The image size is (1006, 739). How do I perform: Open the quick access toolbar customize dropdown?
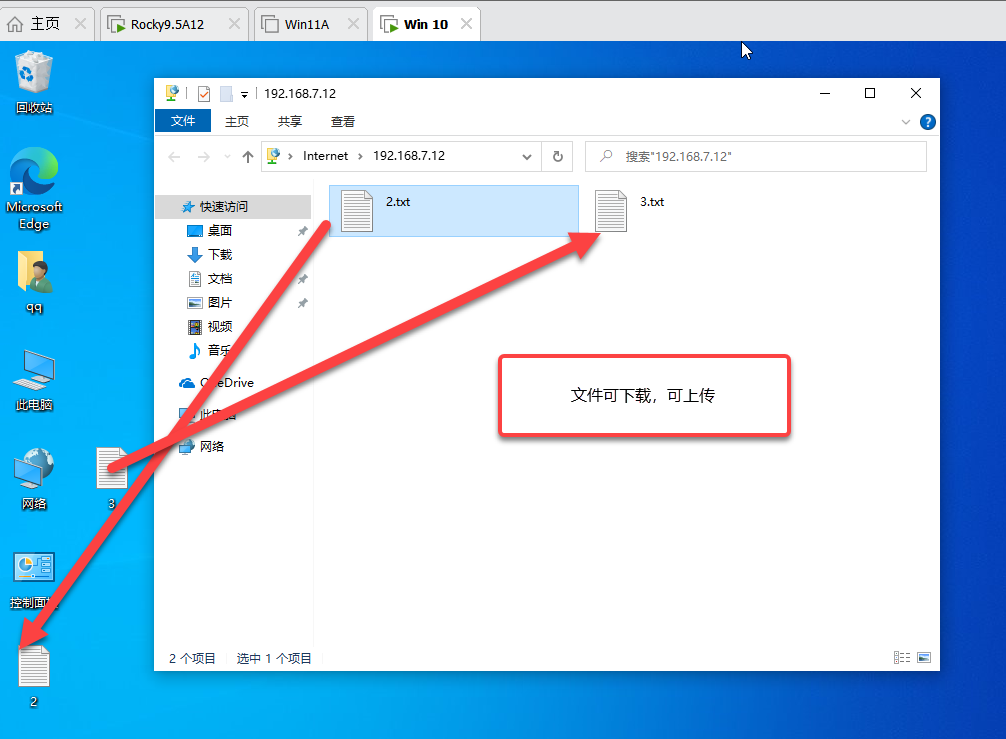click(244, 94)
